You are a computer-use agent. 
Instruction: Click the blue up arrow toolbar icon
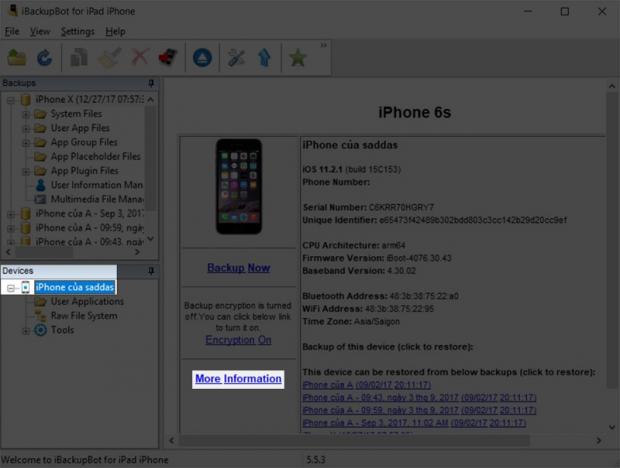point(265,58)
